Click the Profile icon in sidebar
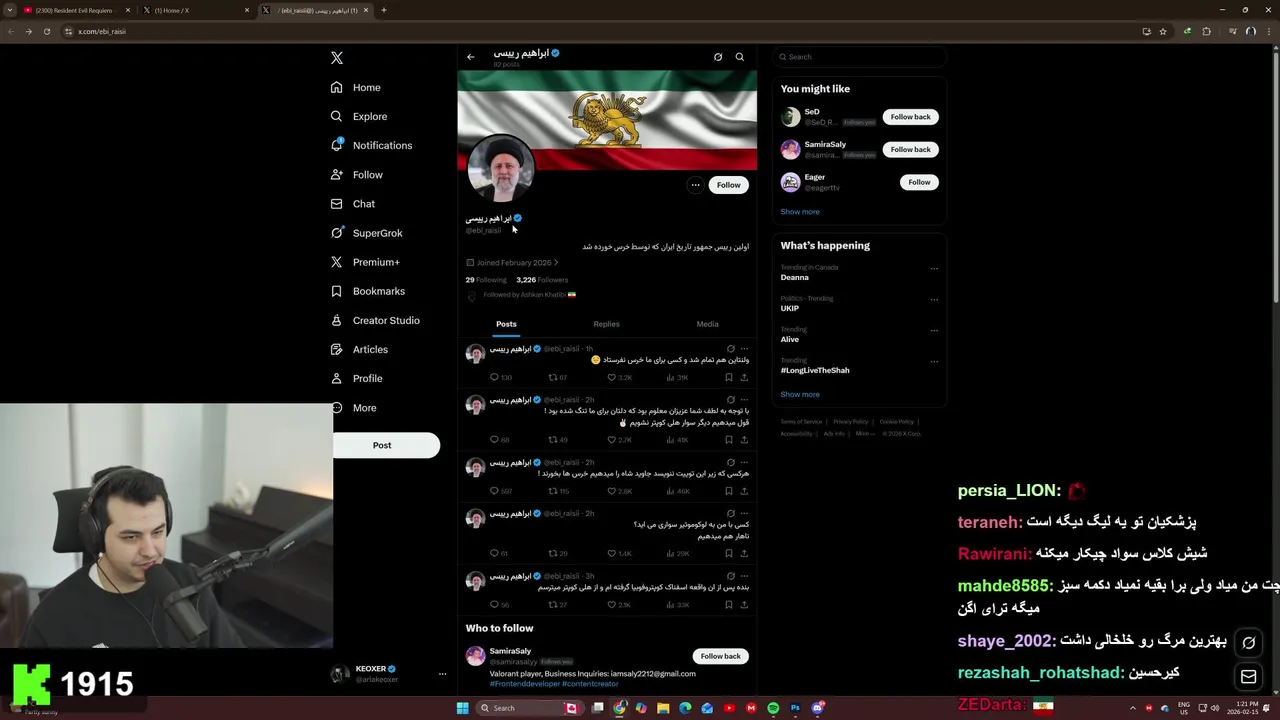The height and width of the screenshot is (720, 1280). 336,378
